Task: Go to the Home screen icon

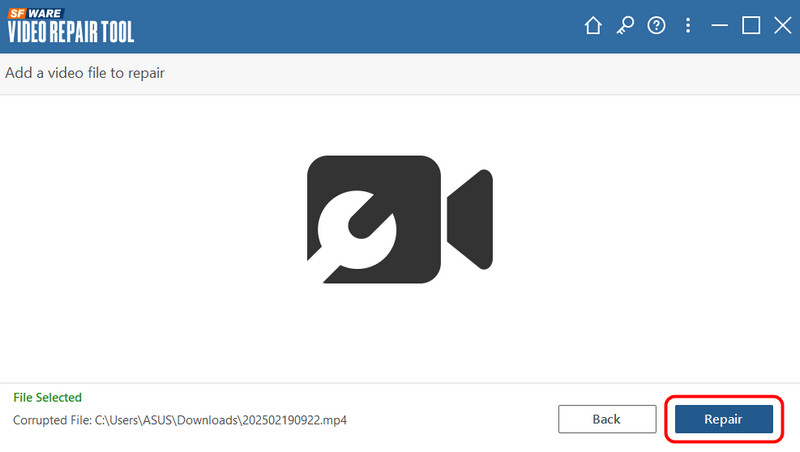Action: tap(593, 27)
